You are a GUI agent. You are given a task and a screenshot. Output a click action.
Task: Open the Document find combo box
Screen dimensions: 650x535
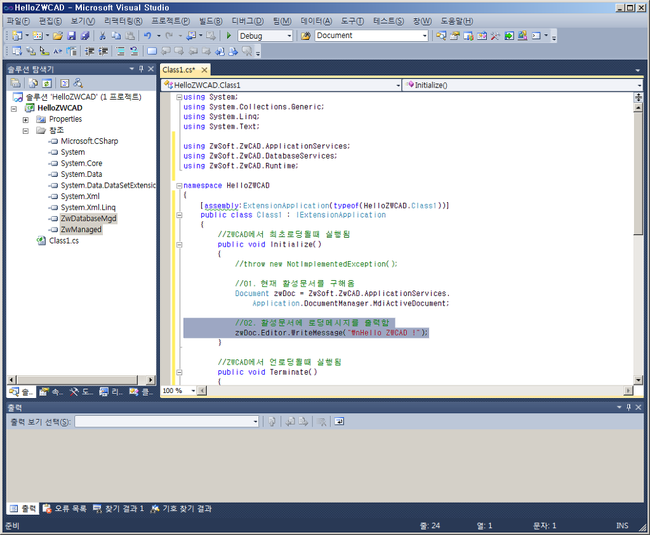click(371, 36)
